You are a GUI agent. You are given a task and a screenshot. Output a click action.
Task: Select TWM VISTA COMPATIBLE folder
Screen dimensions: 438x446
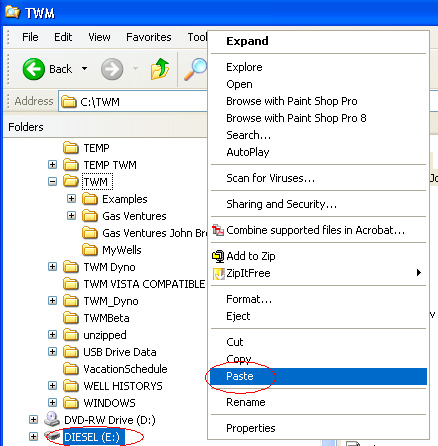coord(144,284)
